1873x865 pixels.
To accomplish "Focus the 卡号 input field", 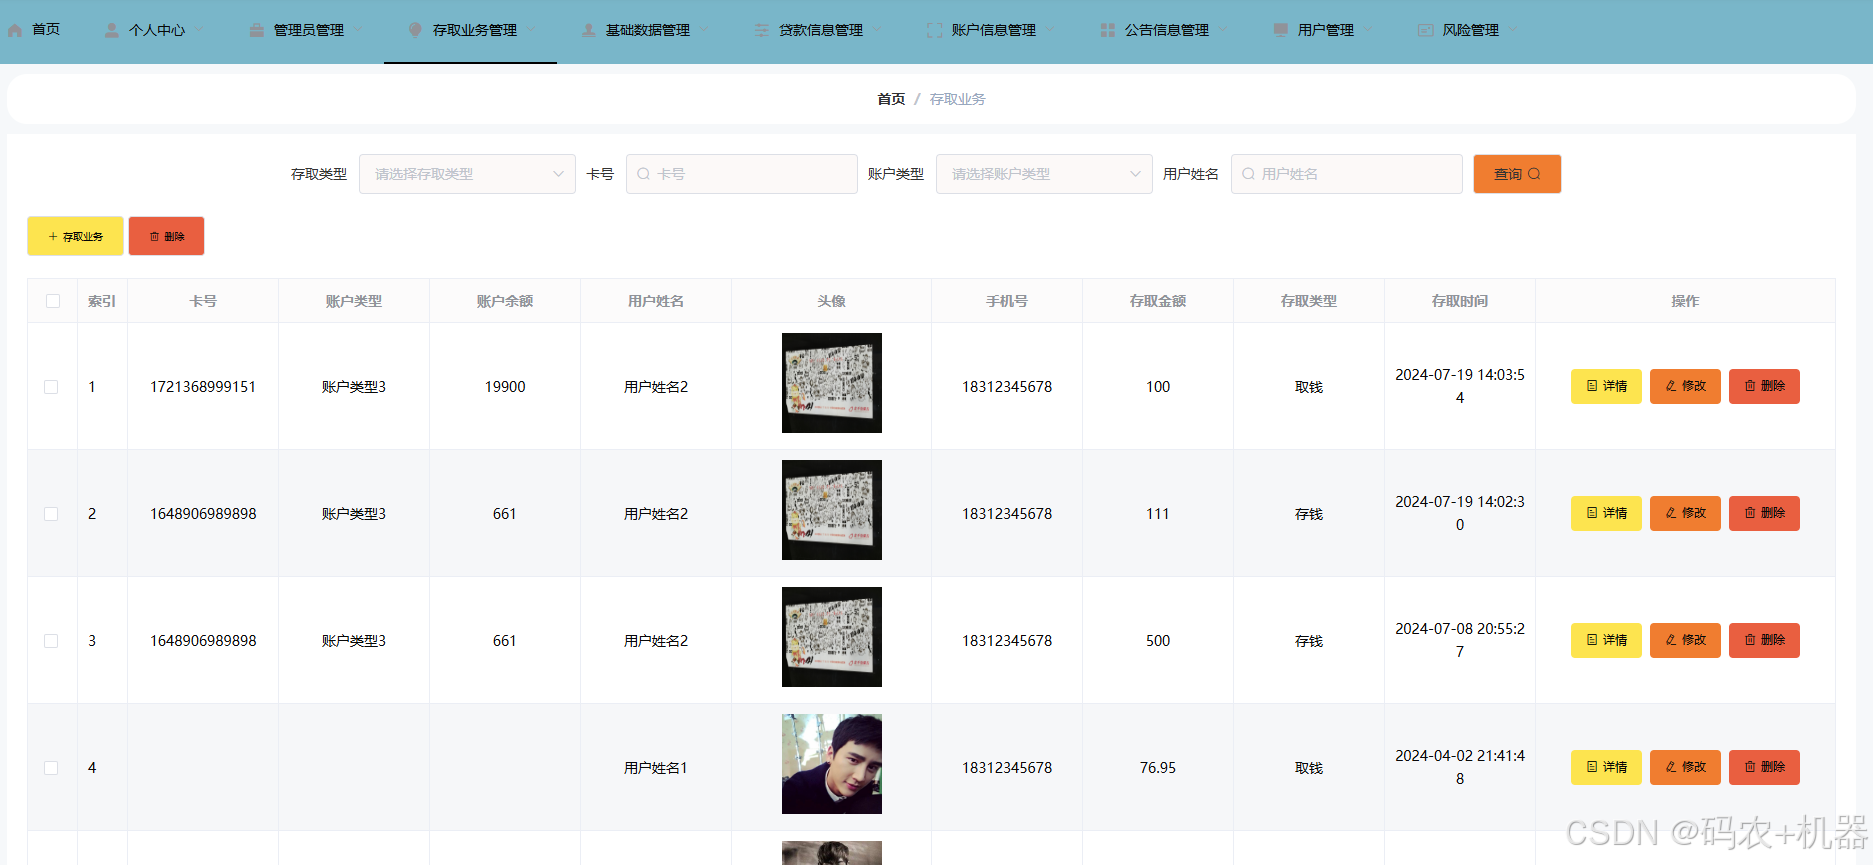I will (x=742, y=174).
